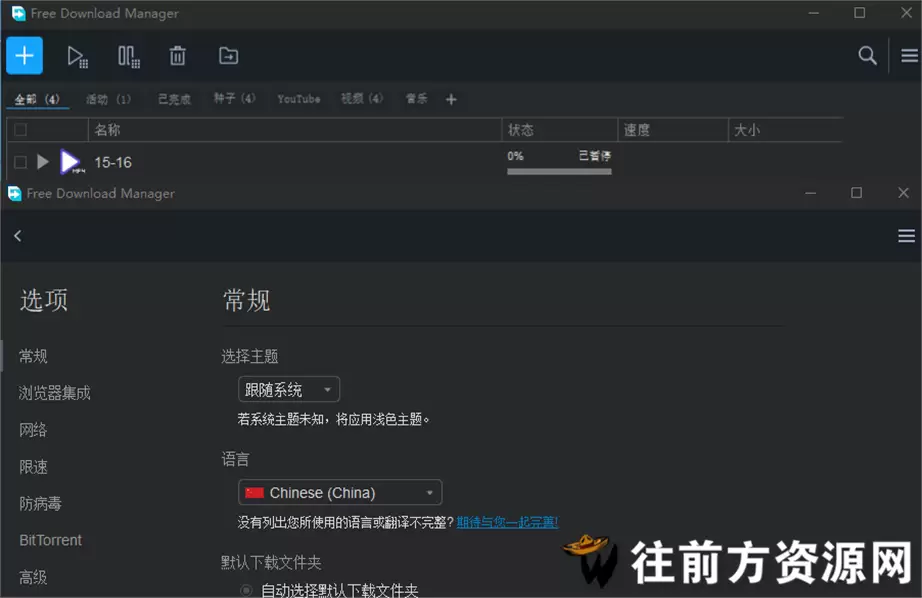
Task: Add a new tag with plus icon
Action: [451, 99]
